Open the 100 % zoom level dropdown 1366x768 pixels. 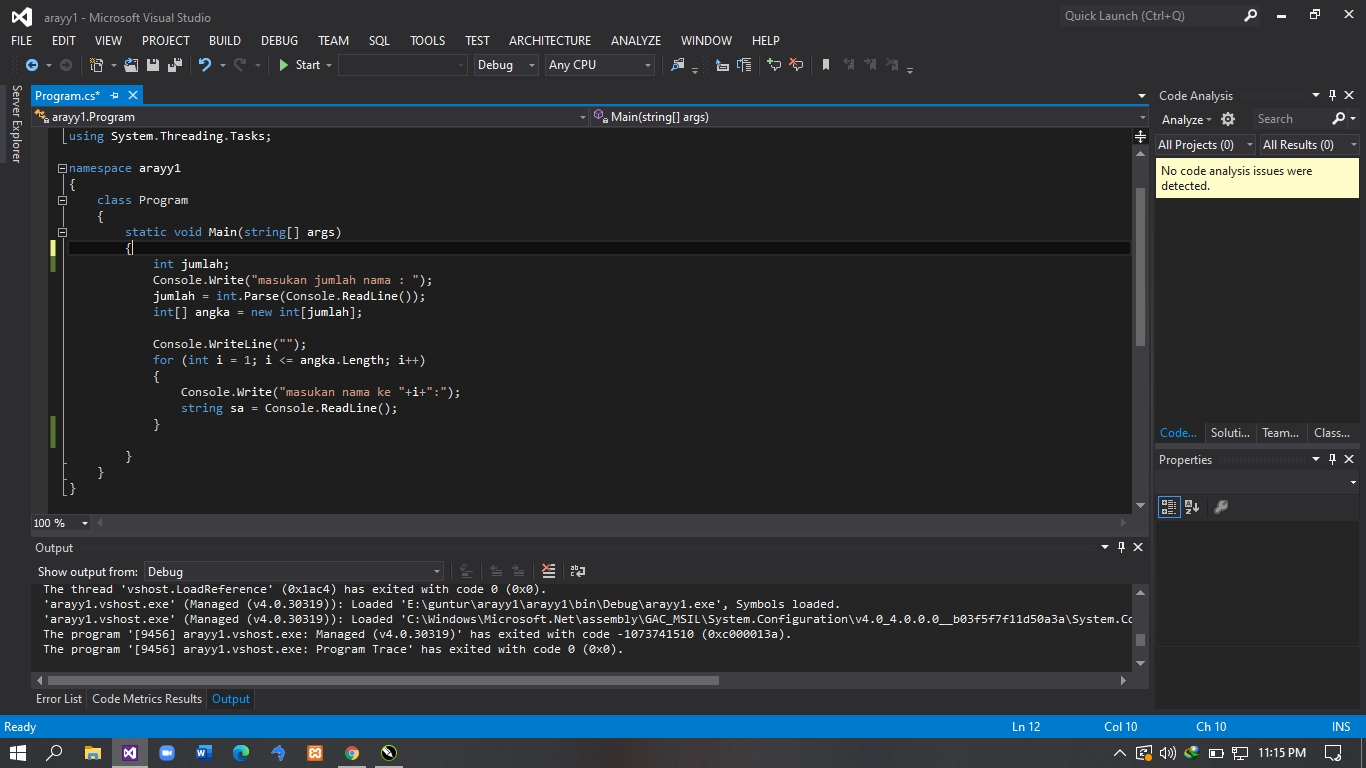(61, 523)
